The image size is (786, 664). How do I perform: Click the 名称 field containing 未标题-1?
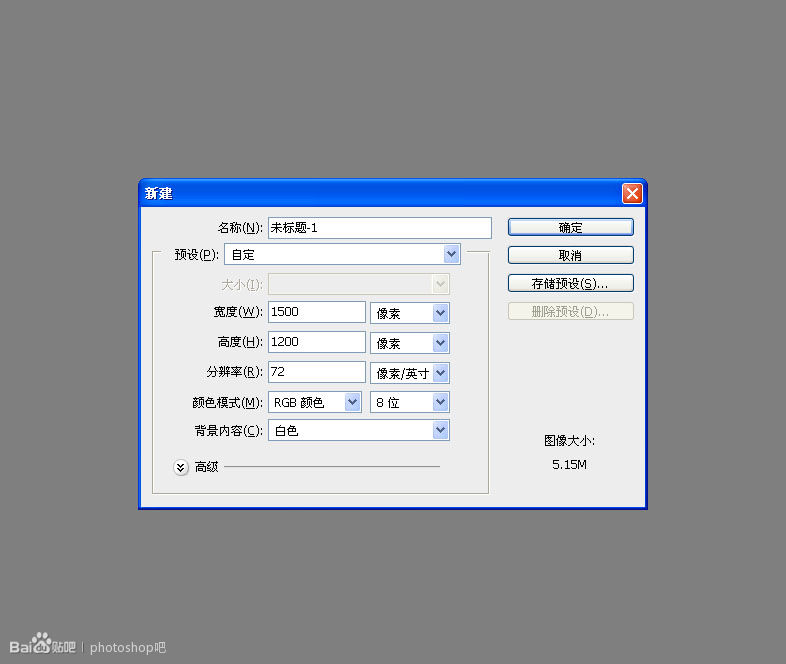pos(379,228)
